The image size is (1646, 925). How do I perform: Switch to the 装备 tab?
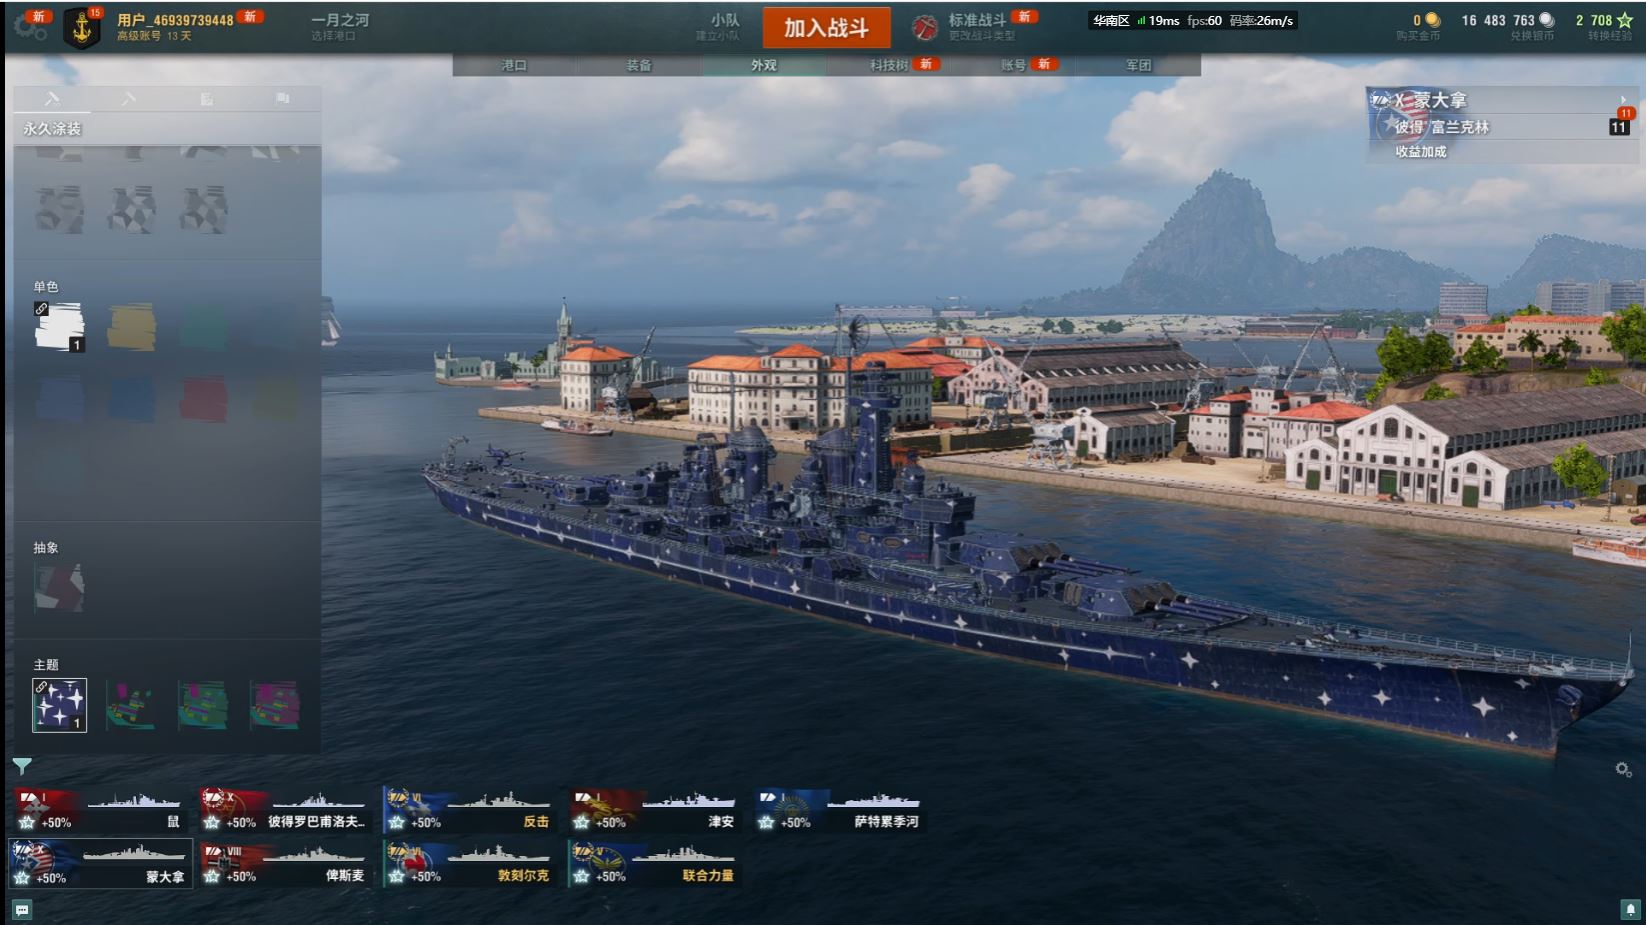tap(639, 65)
